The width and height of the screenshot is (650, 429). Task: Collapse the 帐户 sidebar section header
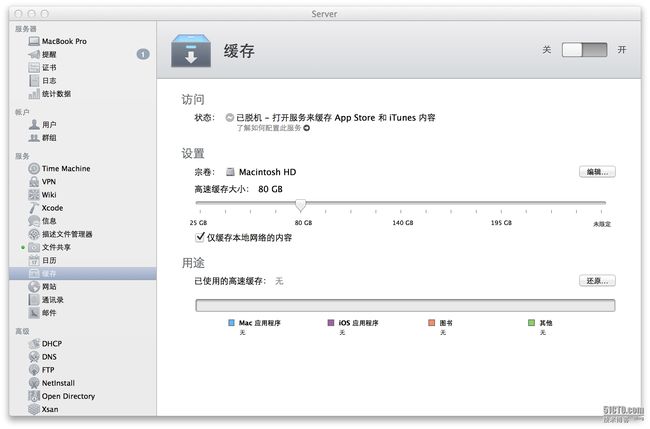(22, 112)
